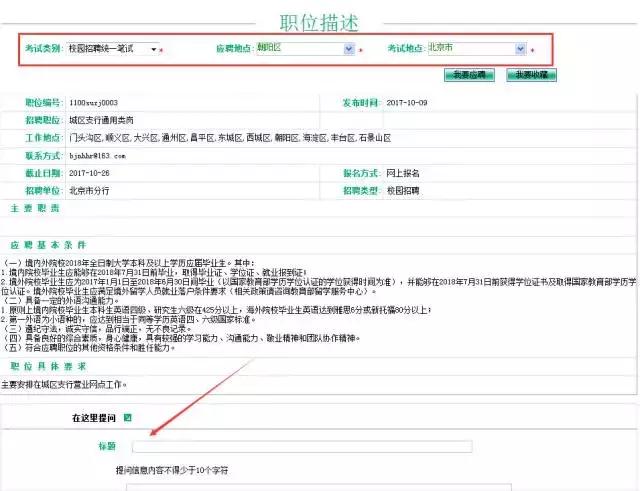
Task: Click inside the question content text area
Action: pos(318,487)
